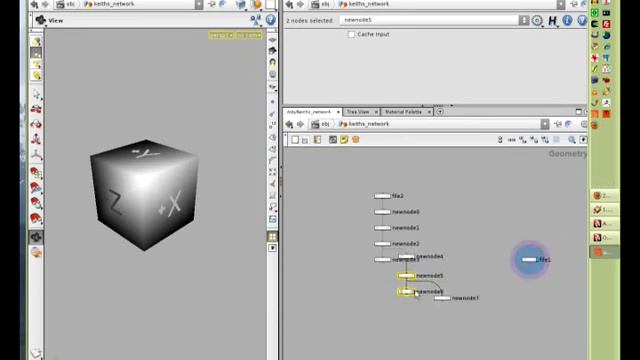Activate the Scale tool in viewer toolbar
640x360 pixels.
click(x=36, y=140)
